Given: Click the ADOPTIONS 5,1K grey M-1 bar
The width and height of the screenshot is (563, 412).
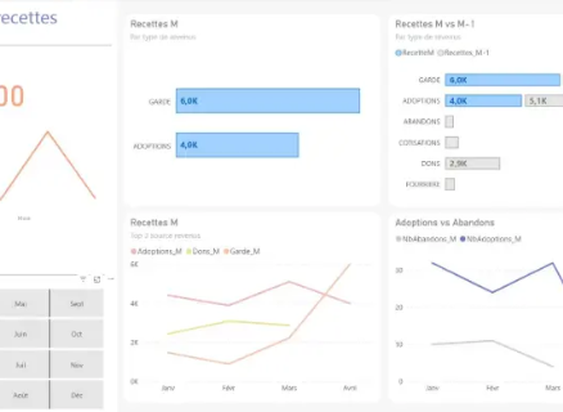Looking at the screenshot, I should pos(544,101).
